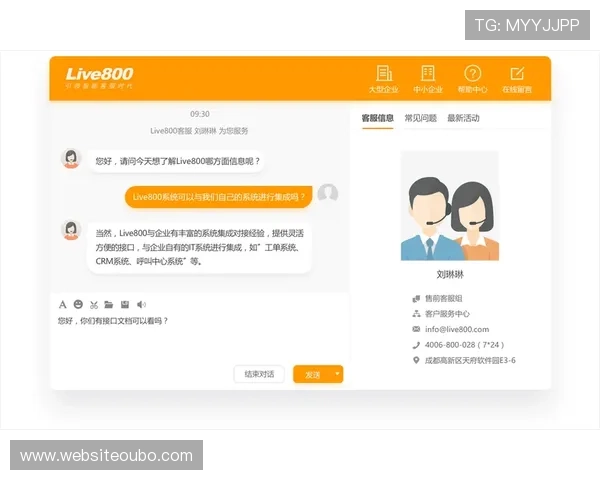Click the 客户服务中心 org chart icon
The width and height of the screenshot is (600, 480).
[416, 314]
